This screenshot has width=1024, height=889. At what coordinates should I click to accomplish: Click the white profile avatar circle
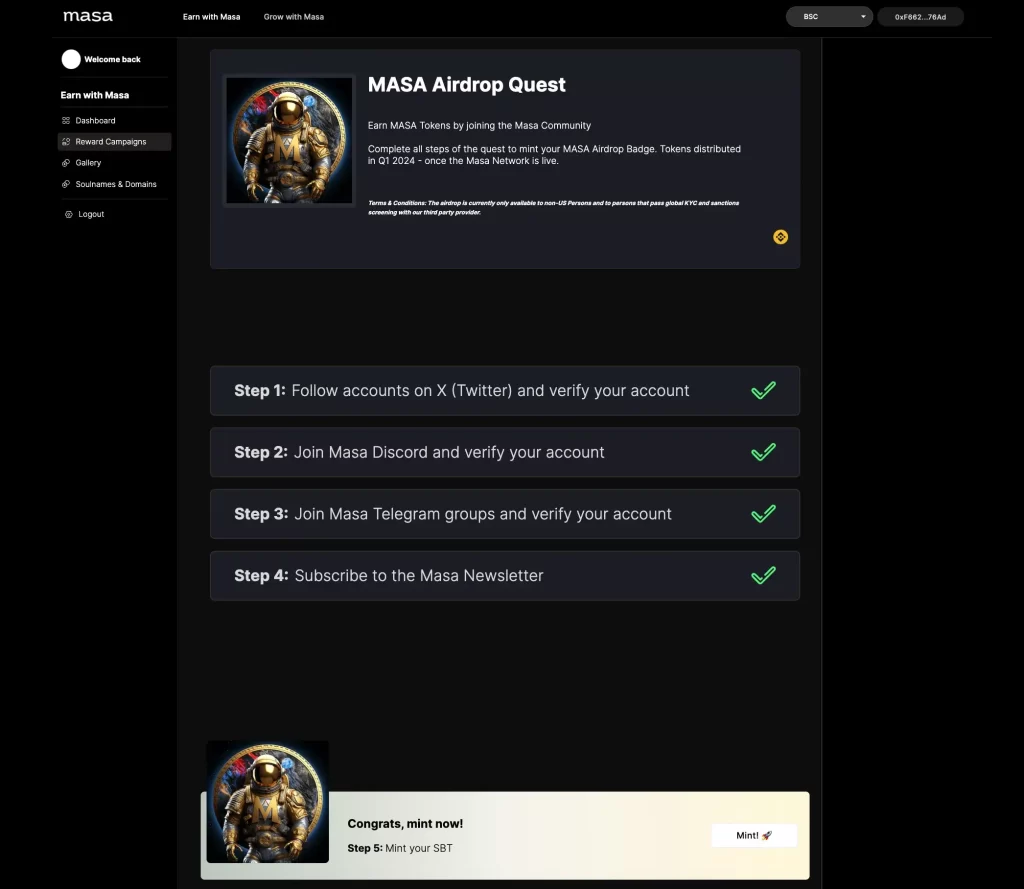(x=71, y=59)
